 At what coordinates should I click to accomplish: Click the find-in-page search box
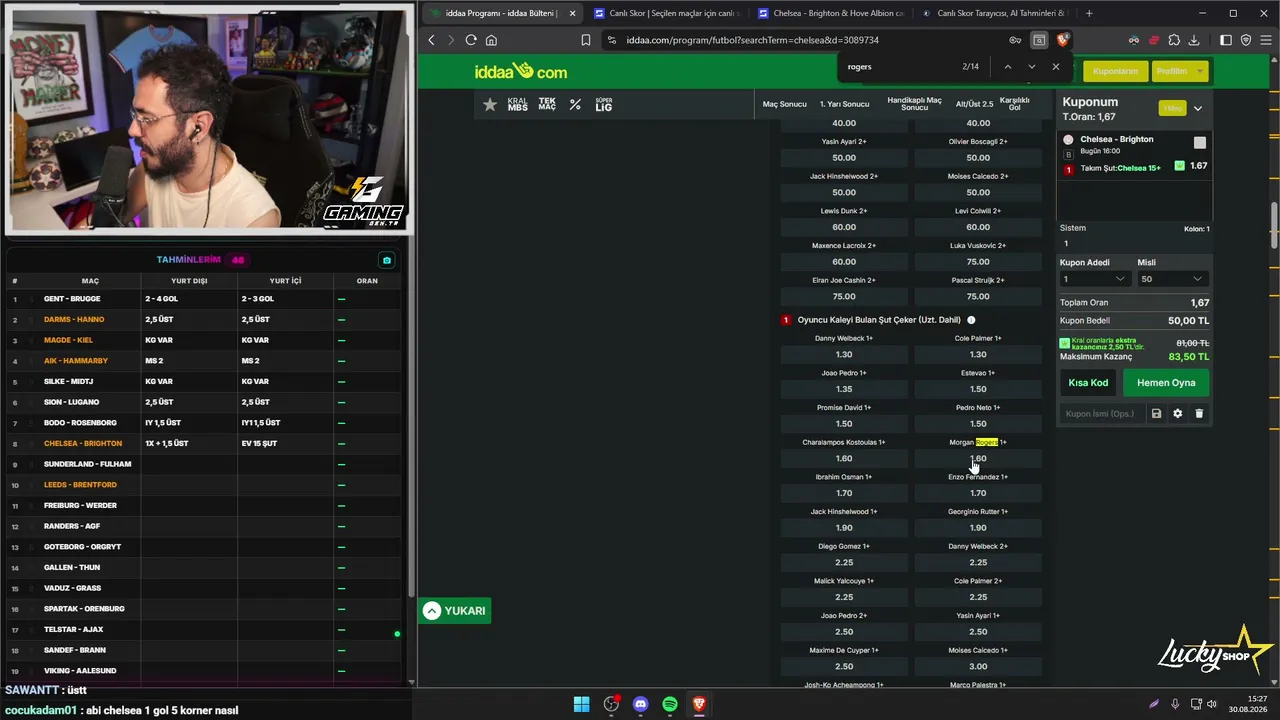click(x=900, y=67)
